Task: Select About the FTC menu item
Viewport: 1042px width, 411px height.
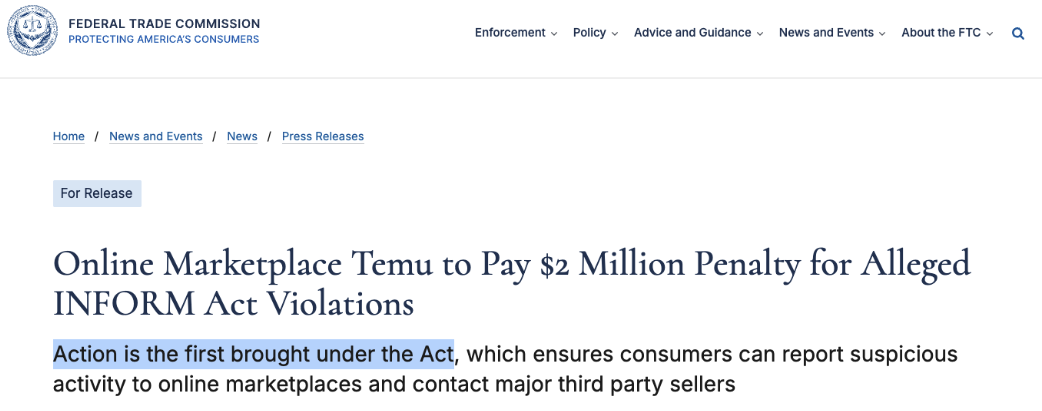Action: tap(941, 33)
